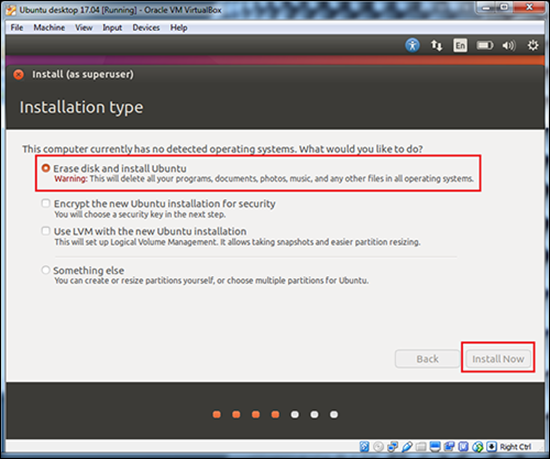Click the video capture status icon

coord(449,447)
